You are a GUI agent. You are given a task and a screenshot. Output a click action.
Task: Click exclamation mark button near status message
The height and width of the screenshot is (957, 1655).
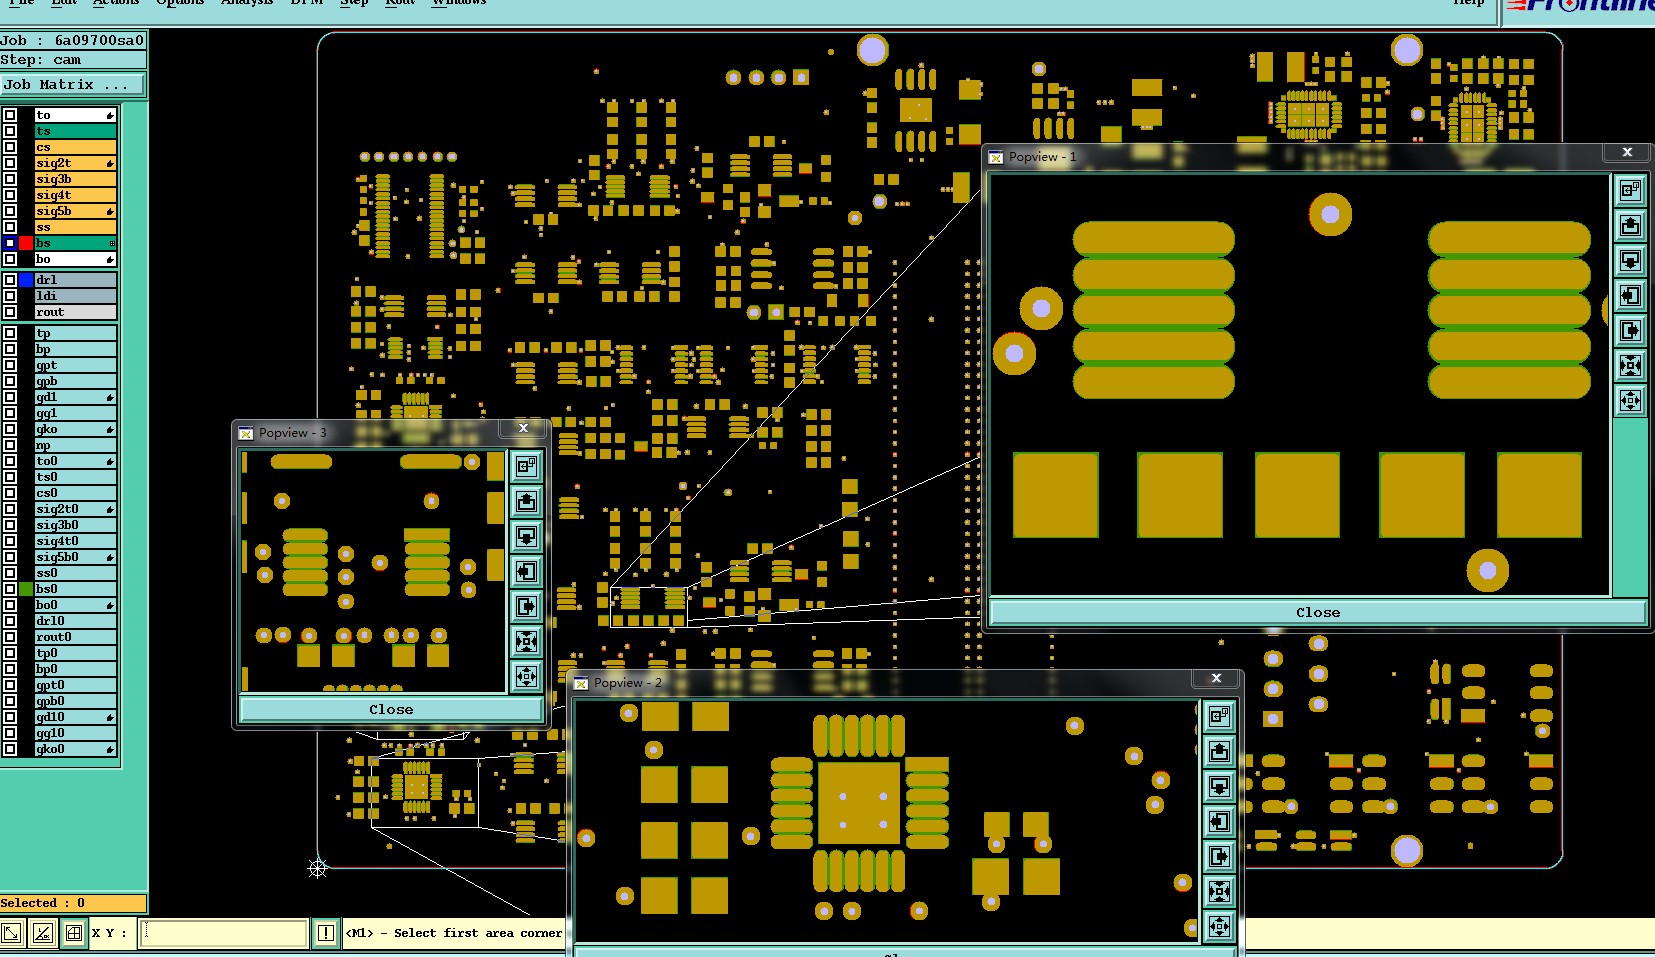325,933
